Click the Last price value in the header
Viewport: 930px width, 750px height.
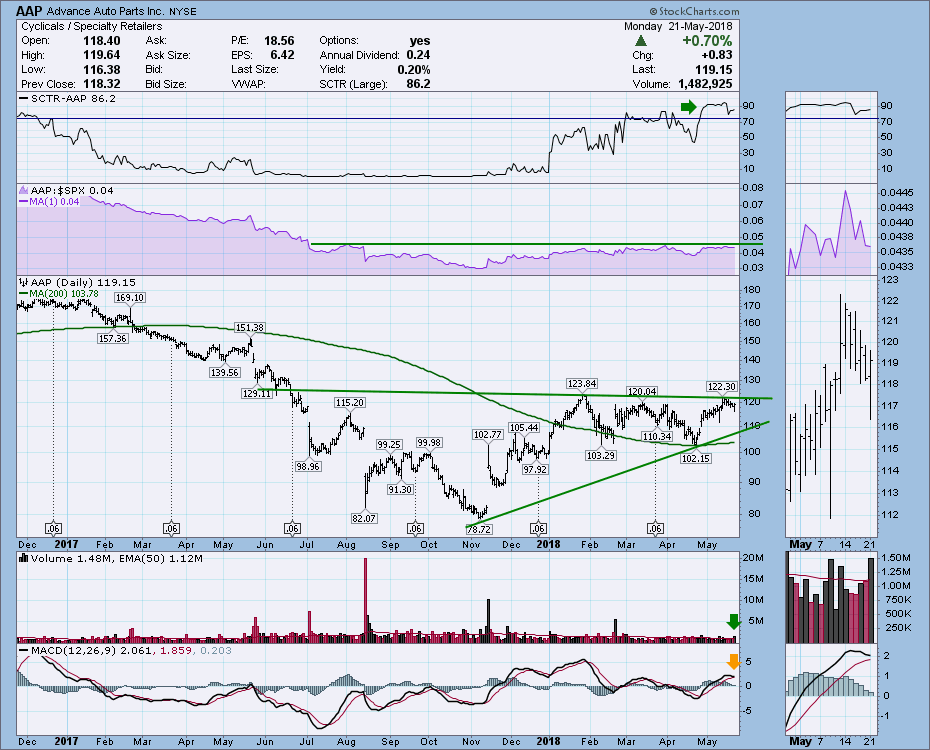click(714, 69)
